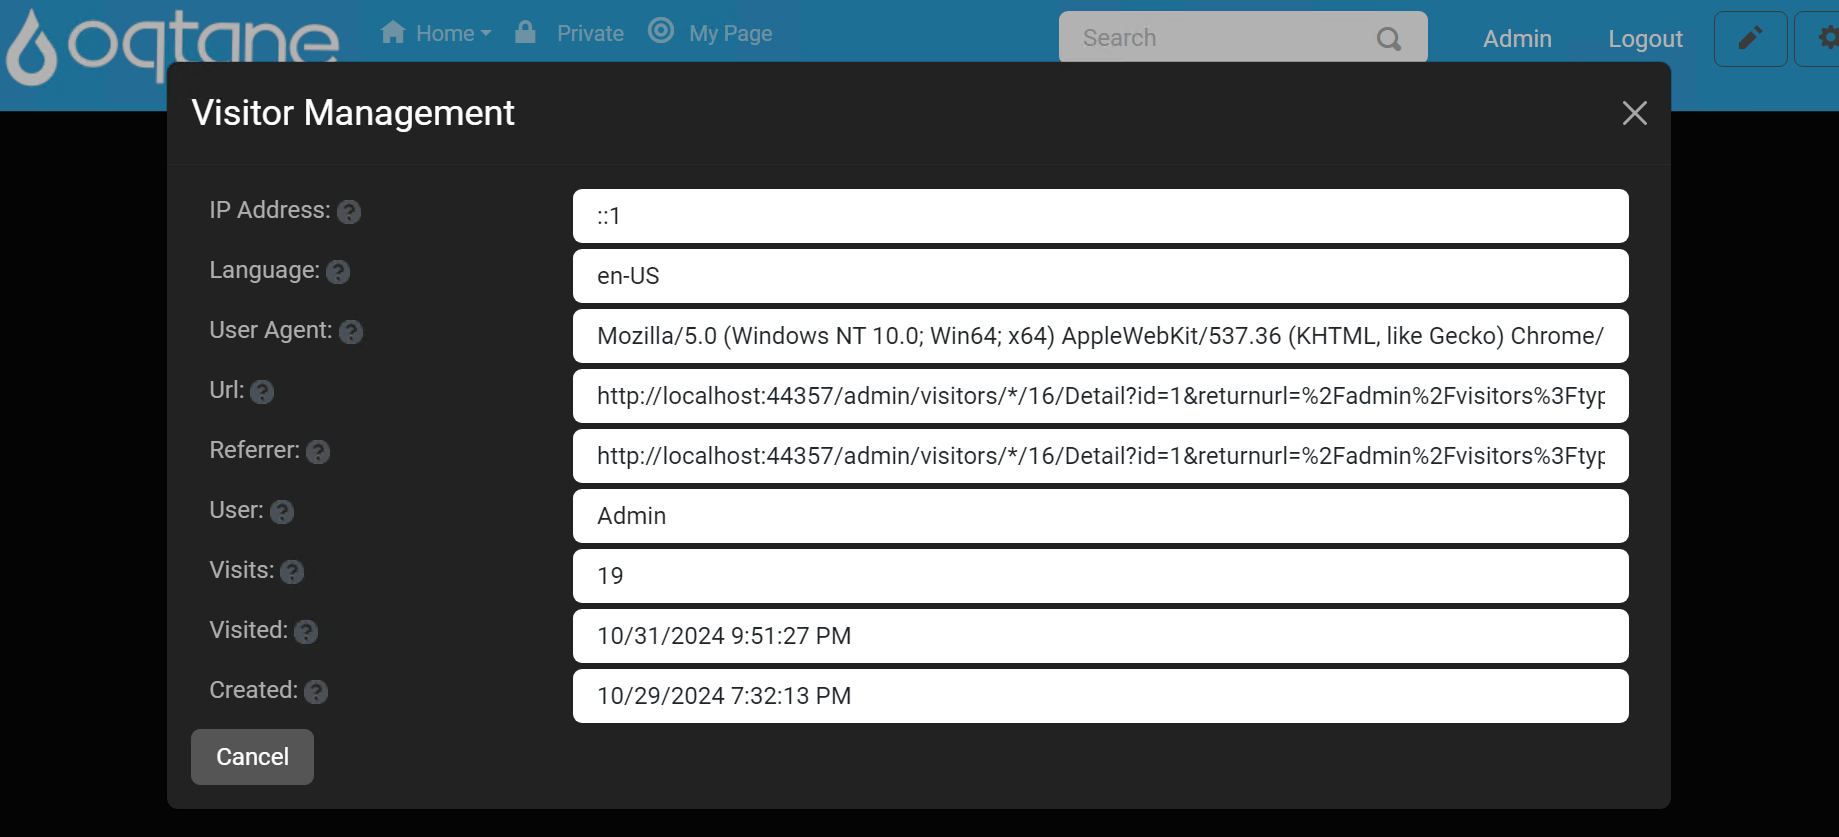
Task: Click the "Visits:" label
Action: [x=242, y=570]
